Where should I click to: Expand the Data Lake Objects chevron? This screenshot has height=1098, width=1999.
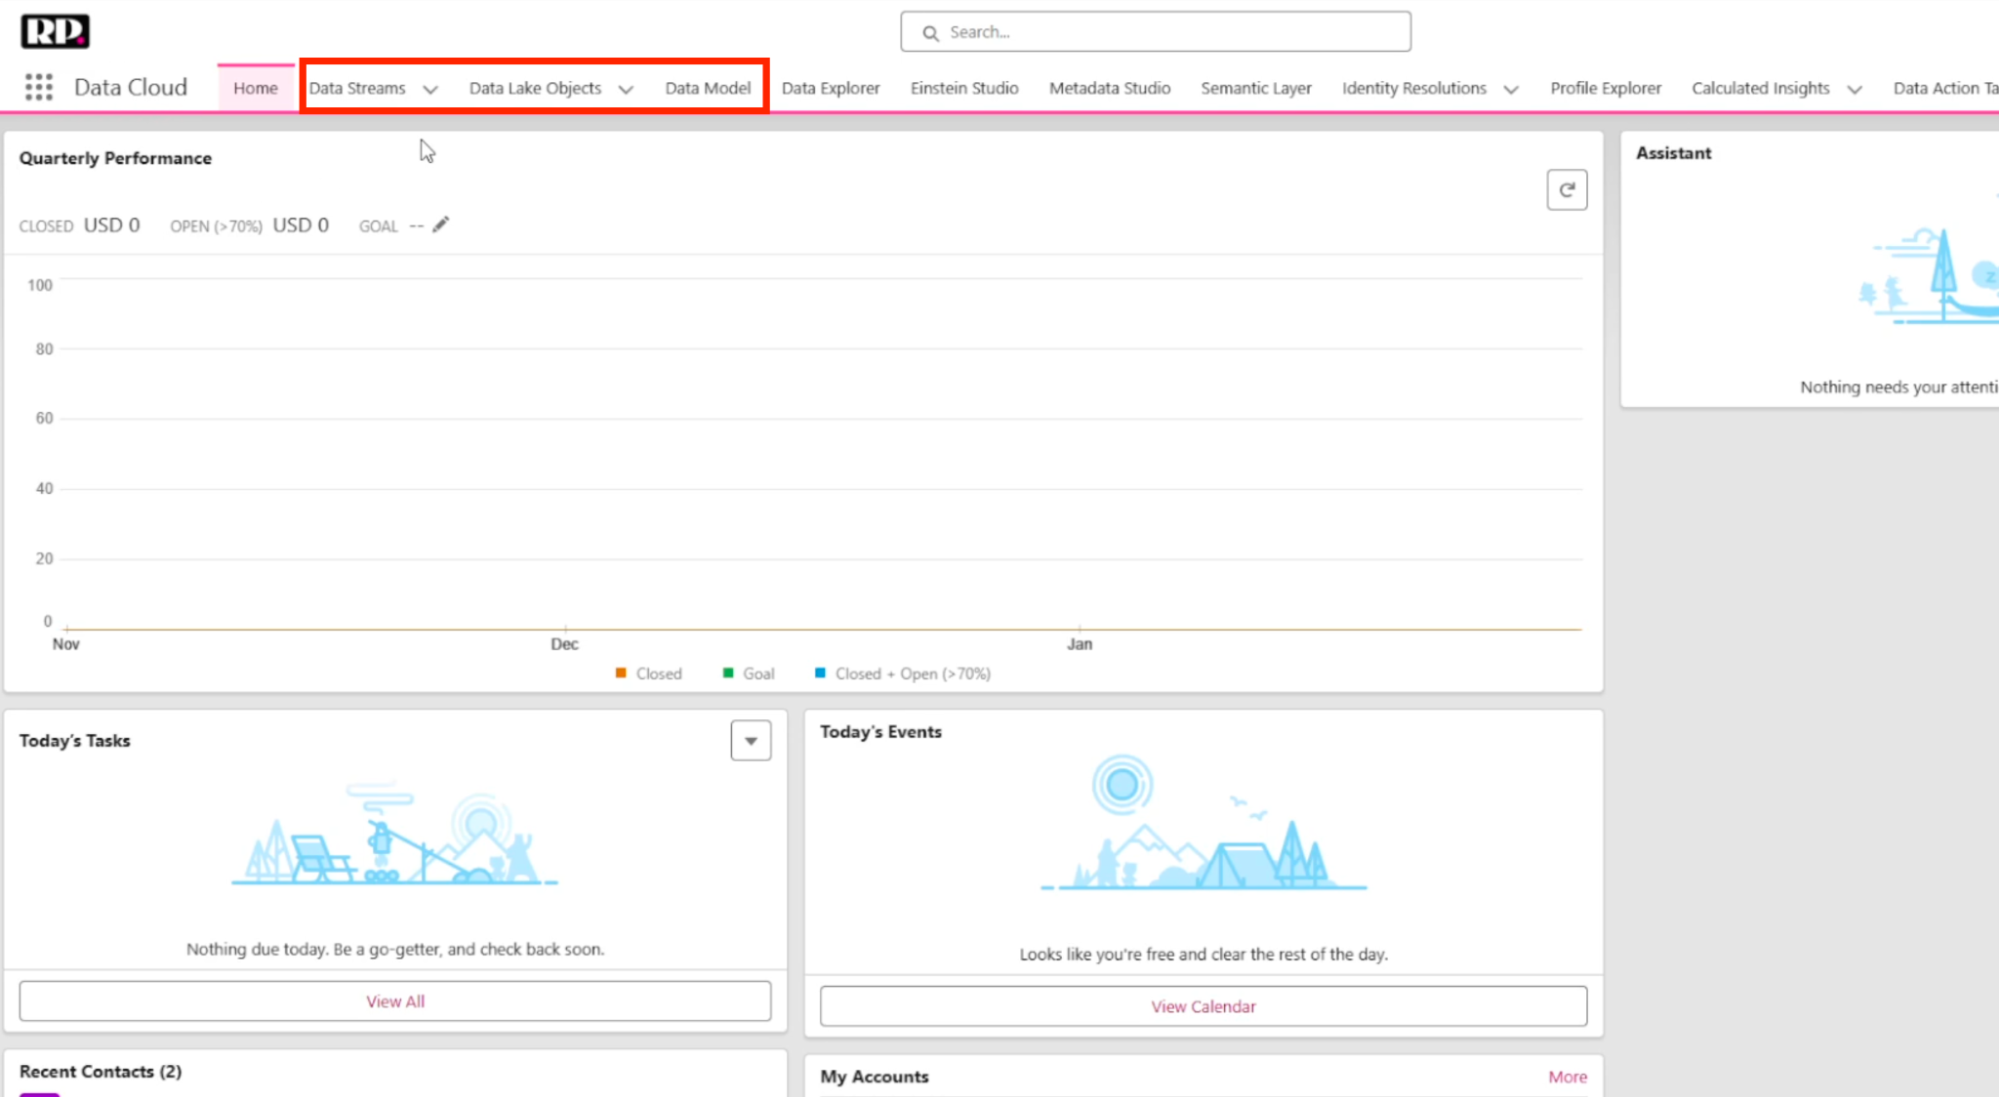626,89
